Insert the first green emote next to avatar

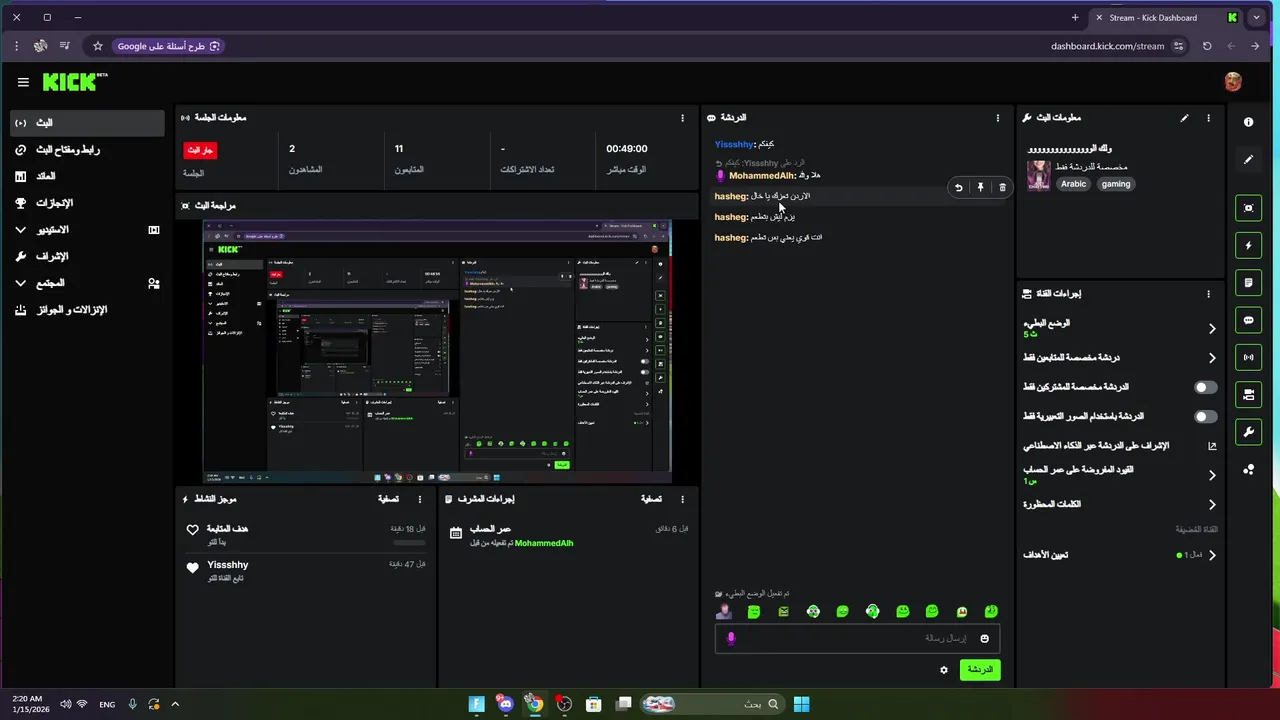click(x=754, y=612)
